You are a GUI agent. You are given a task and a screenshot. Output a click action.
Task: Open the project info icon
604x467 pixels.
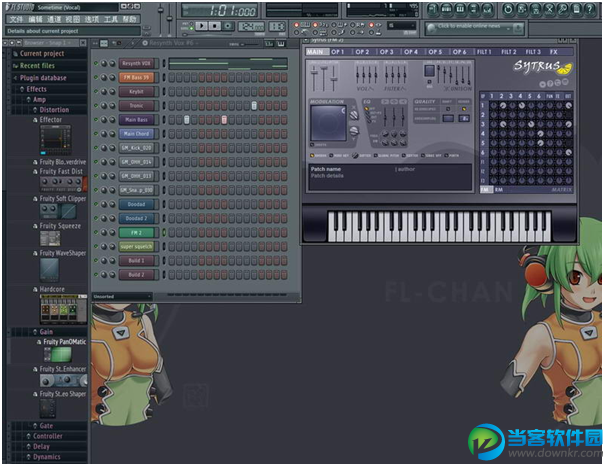click(576, 9)
